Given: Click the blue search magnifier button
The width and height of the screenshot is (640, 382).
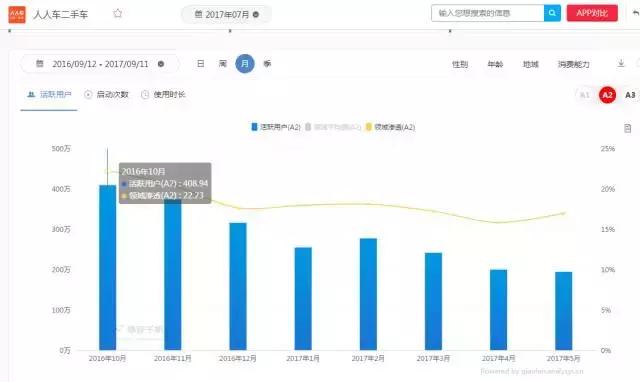Looking at the screenshot, I should tap(552, 13).
